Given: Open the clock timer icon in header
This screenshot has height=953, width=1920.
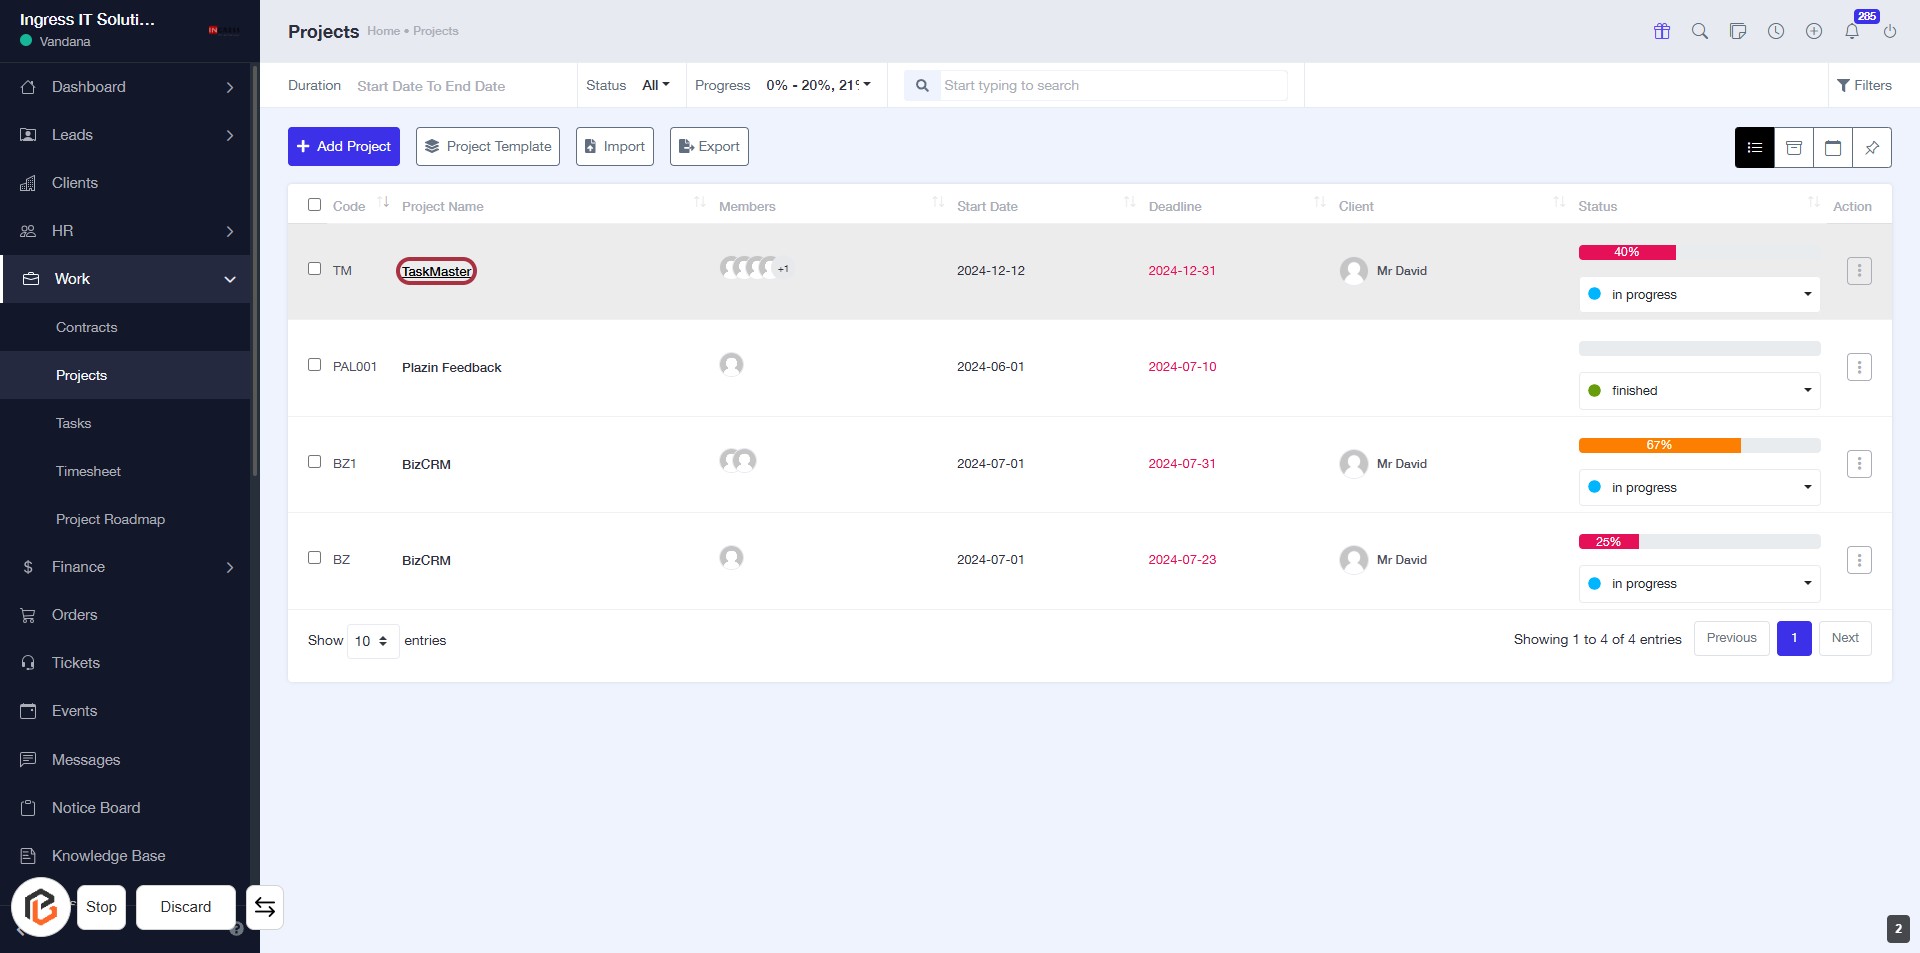Looking at the screenshot, I should pos(1775,31).
